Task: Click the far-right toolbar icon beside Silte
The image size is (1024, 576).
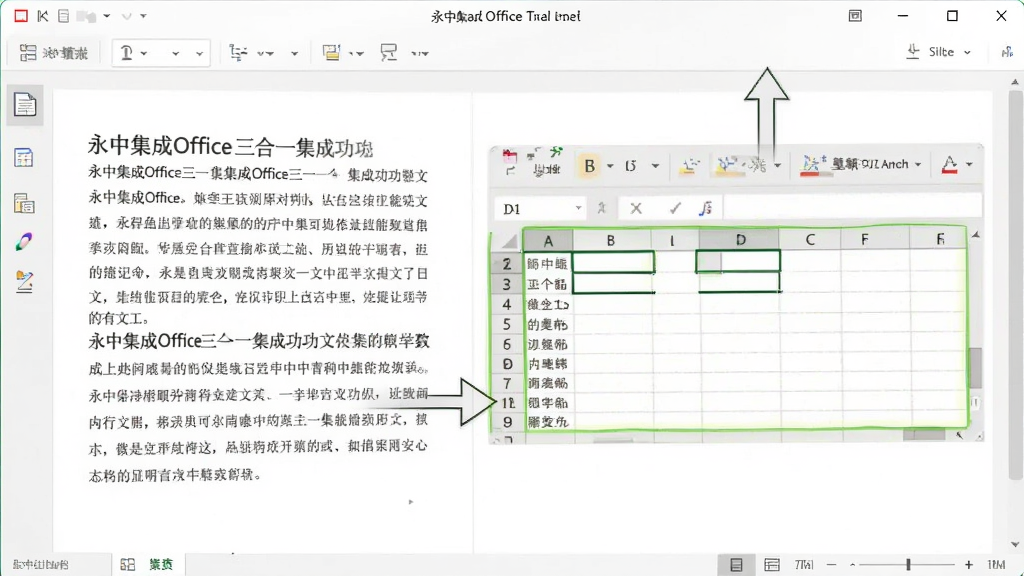Action: [1008, 52]
